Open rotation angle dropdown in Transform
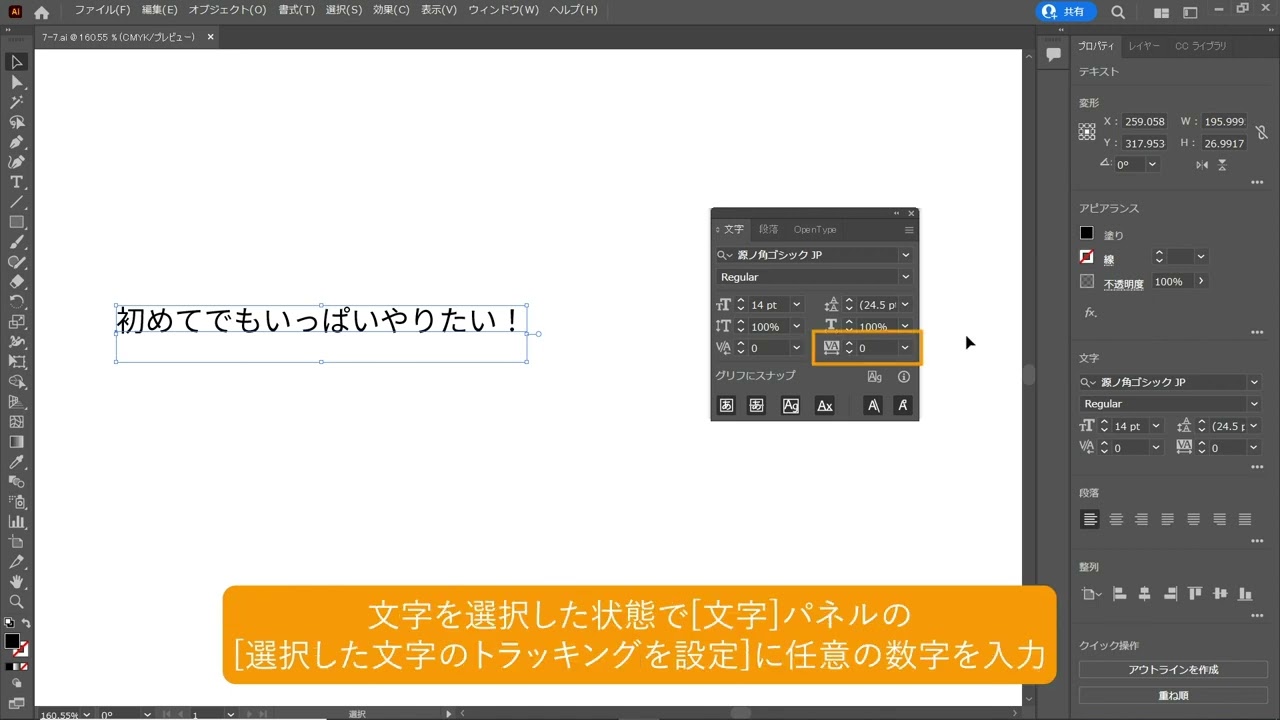Image resolution: width=1280 pixels, height=720 pixels. 1152,164
